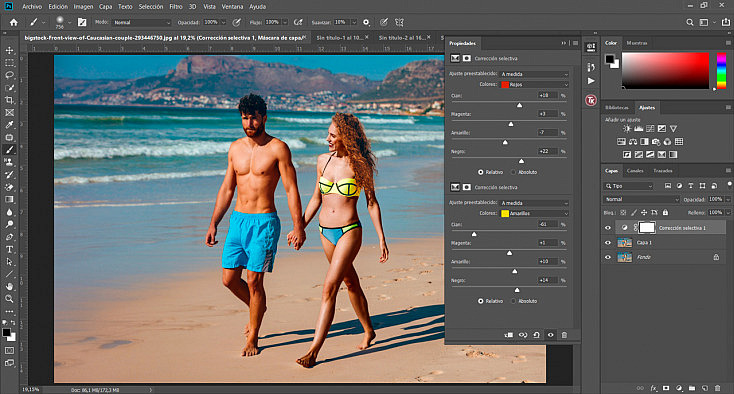Open the Filtro menu
The height and width of the screenshot is (394, 734).
pos(176,7)
